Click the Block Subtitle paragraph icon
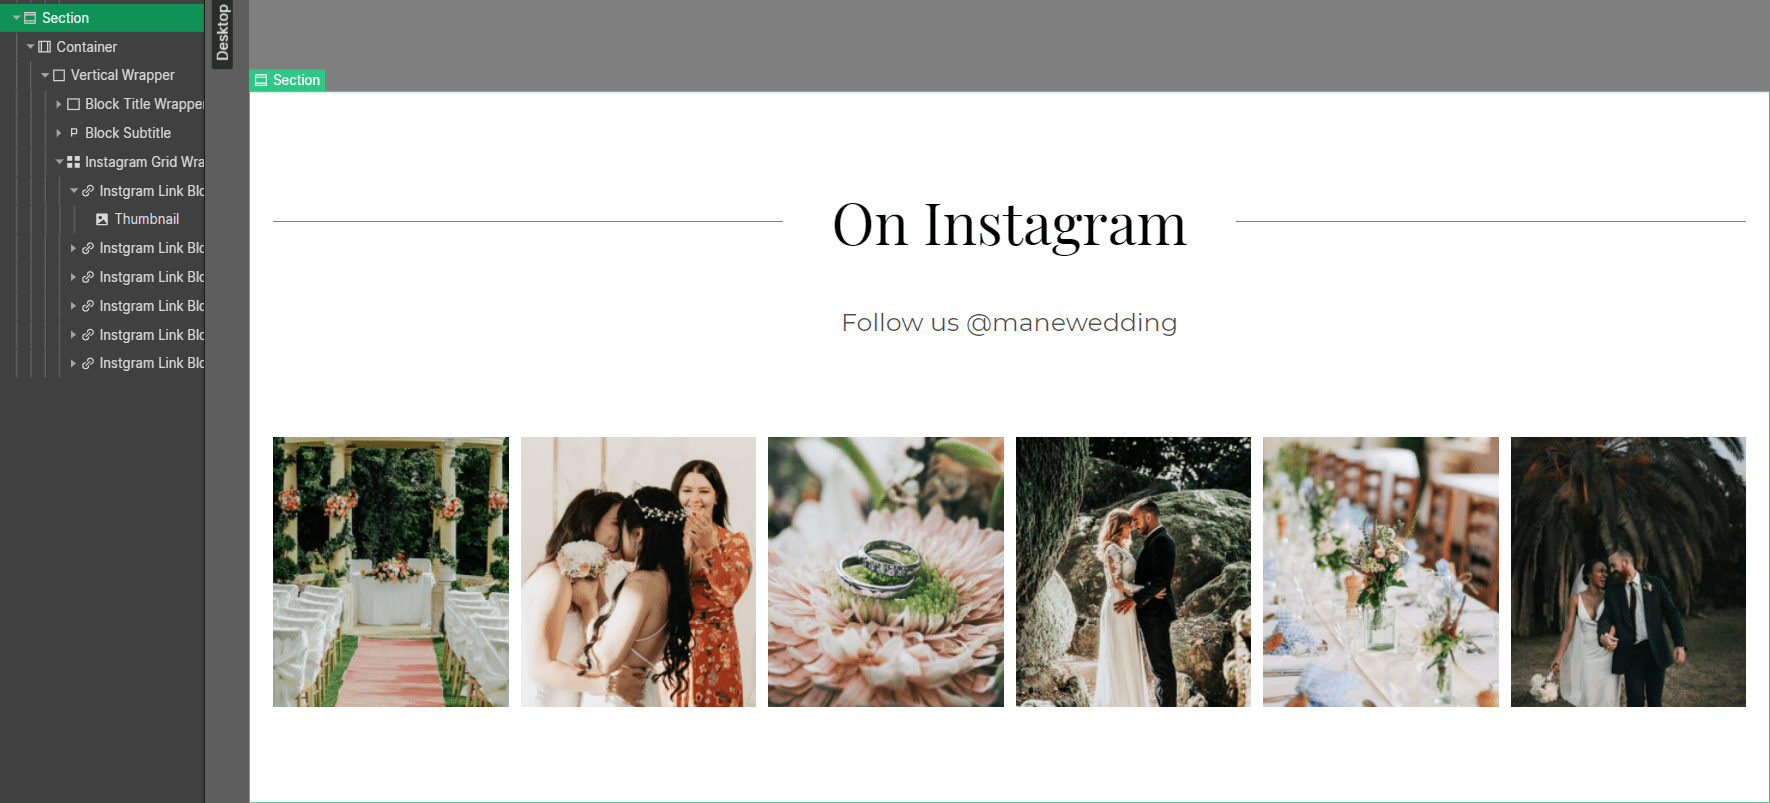 pos(73,133)
